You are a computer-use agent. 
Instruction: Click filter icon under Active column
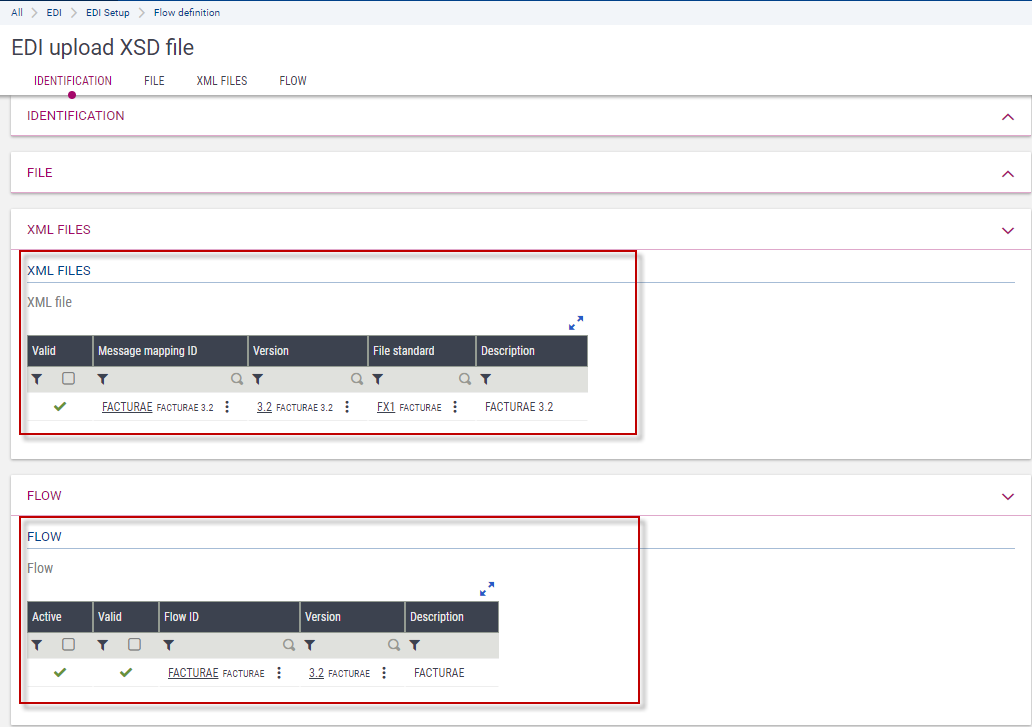coord(37,646)
